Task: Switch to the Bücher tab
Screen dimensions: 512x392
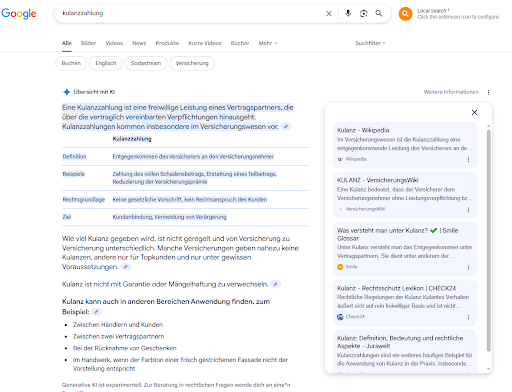Action: pos(240,43)
